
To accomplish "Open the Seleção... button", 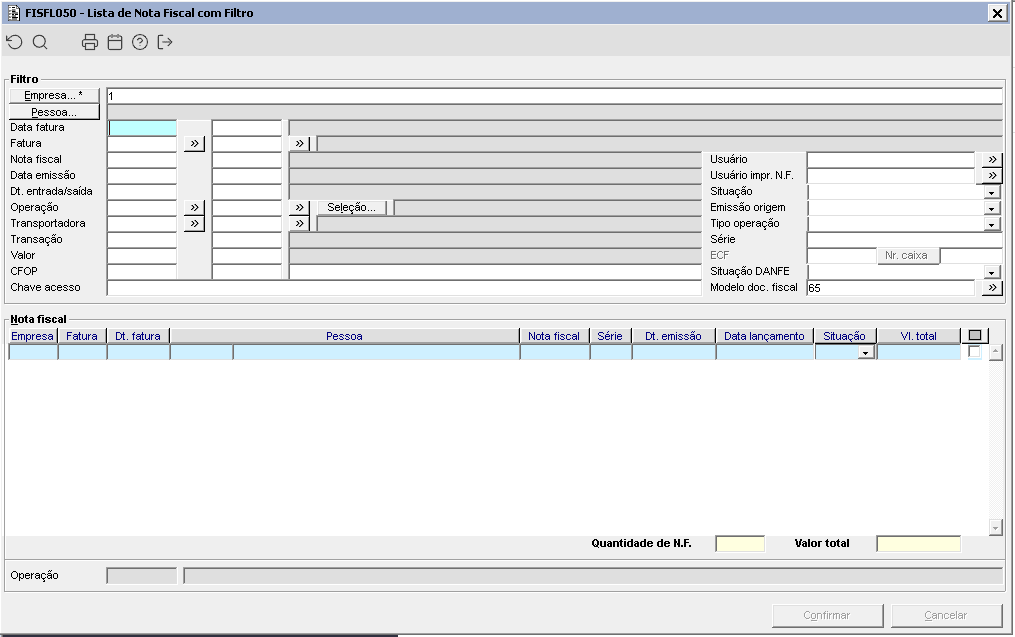I will [x=351, y=207].
